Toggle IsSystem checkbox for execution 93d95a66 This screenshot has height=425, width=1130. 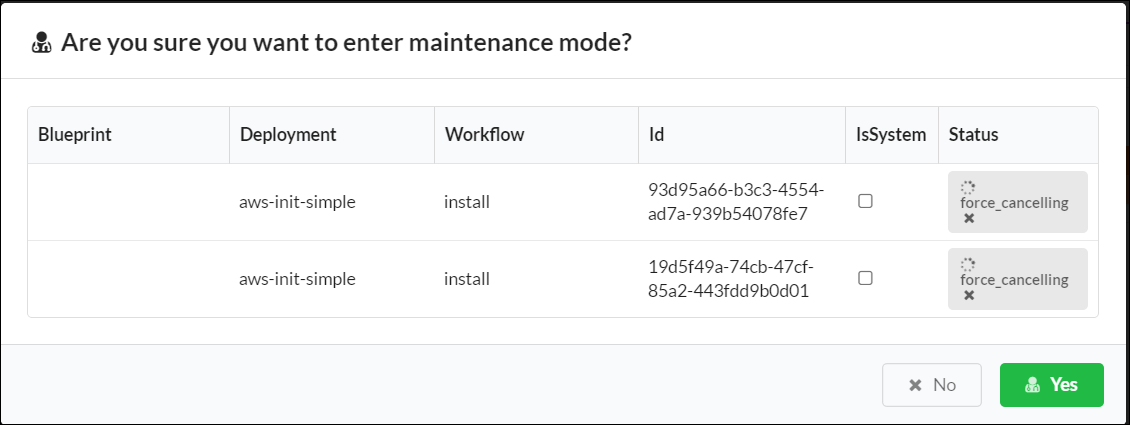866,201
